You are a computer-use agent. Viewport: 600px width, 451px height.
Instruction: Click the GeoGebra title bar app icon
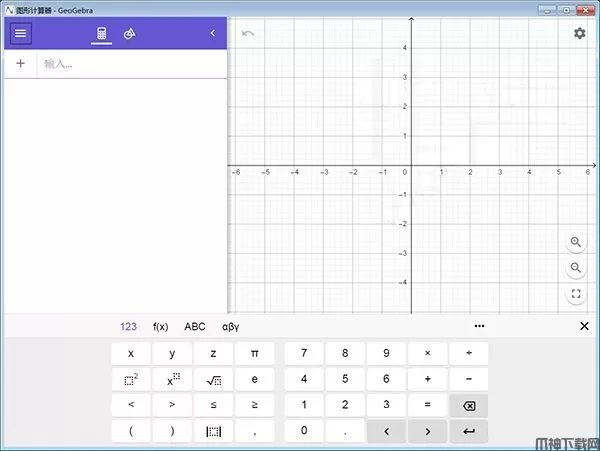click(x=9, y=10)
